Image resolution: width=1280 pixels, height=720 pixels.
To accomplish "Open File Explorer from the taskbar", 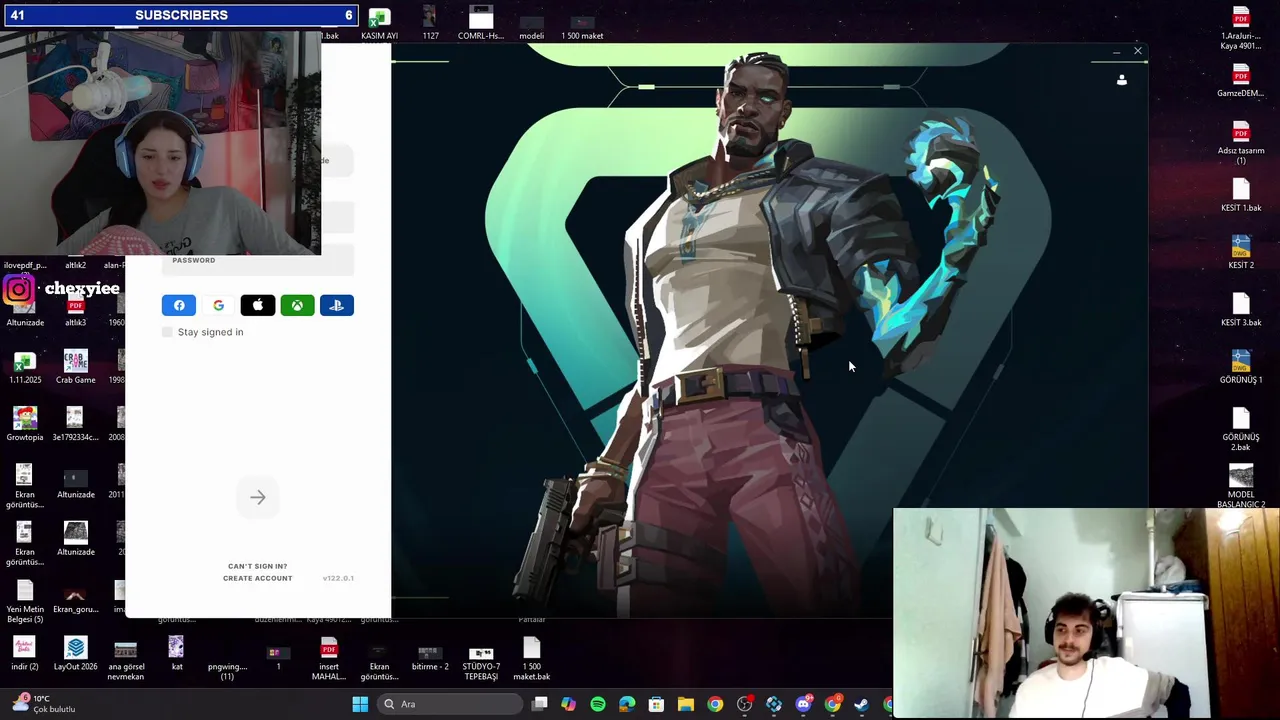I will [x=685, y=704].
